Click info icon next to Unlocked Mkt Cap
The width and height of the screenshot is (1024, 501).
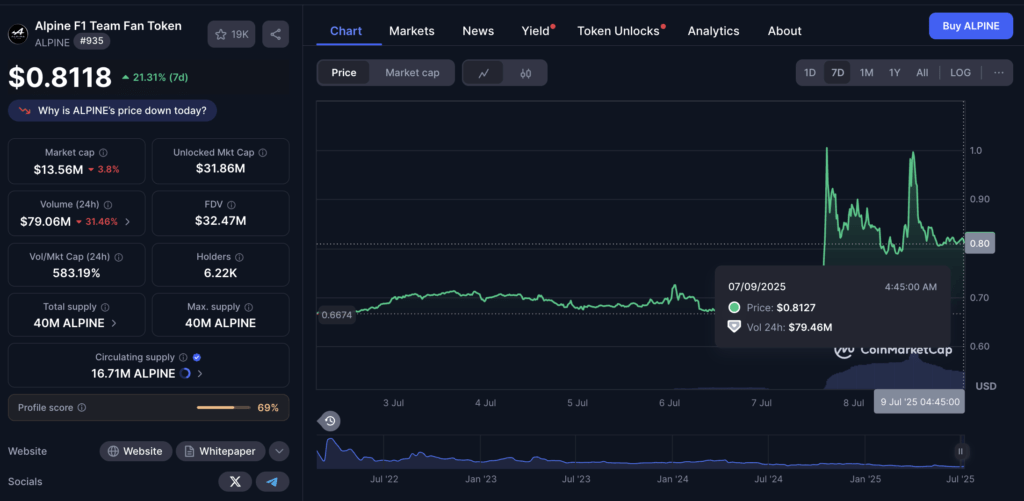coord(263,153)
